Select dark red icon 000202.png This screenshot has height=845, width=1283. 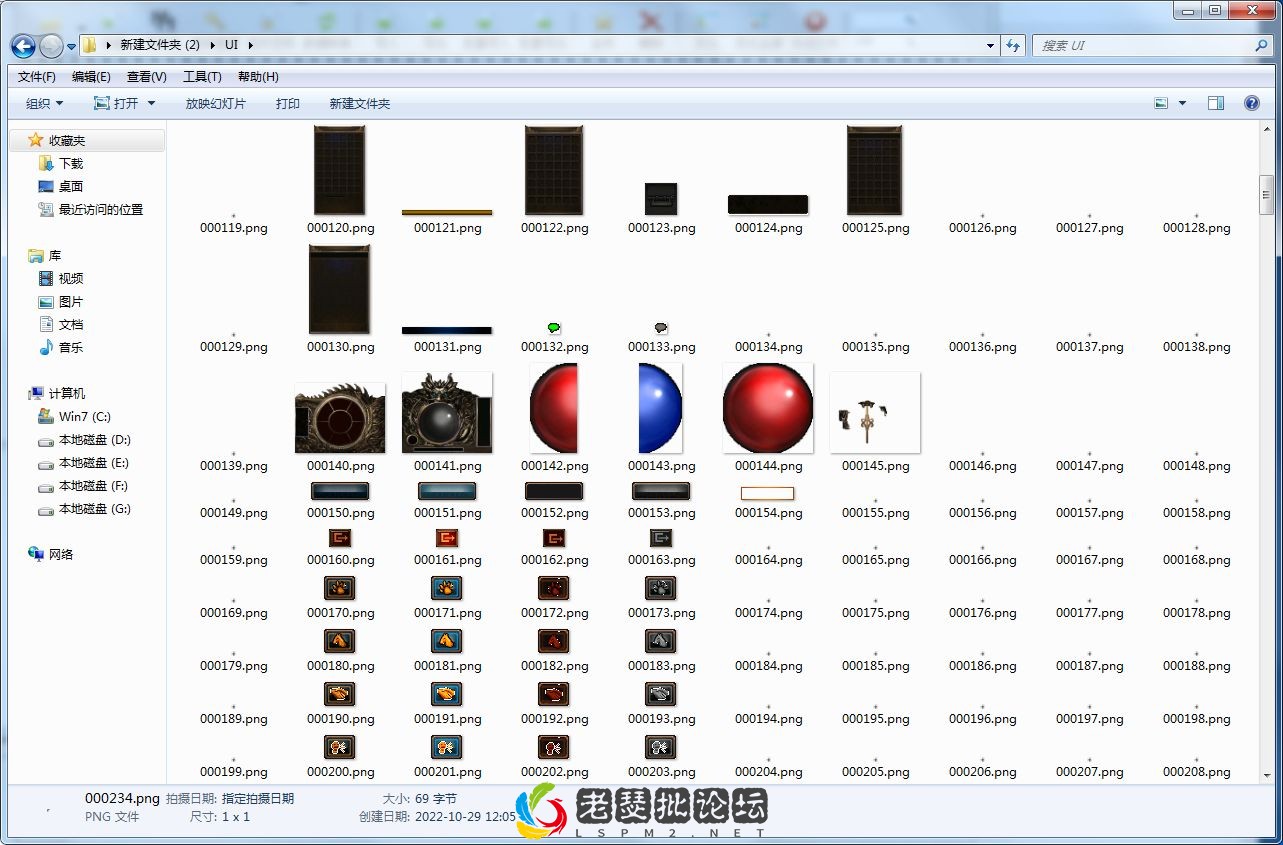point(554,747)
